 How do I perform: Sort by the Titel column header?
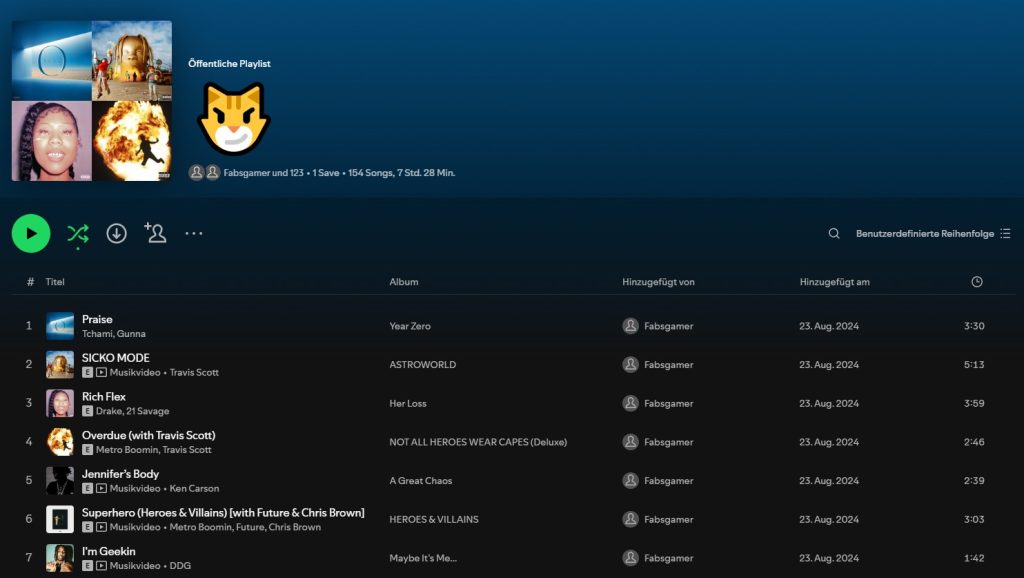point(55,282)
